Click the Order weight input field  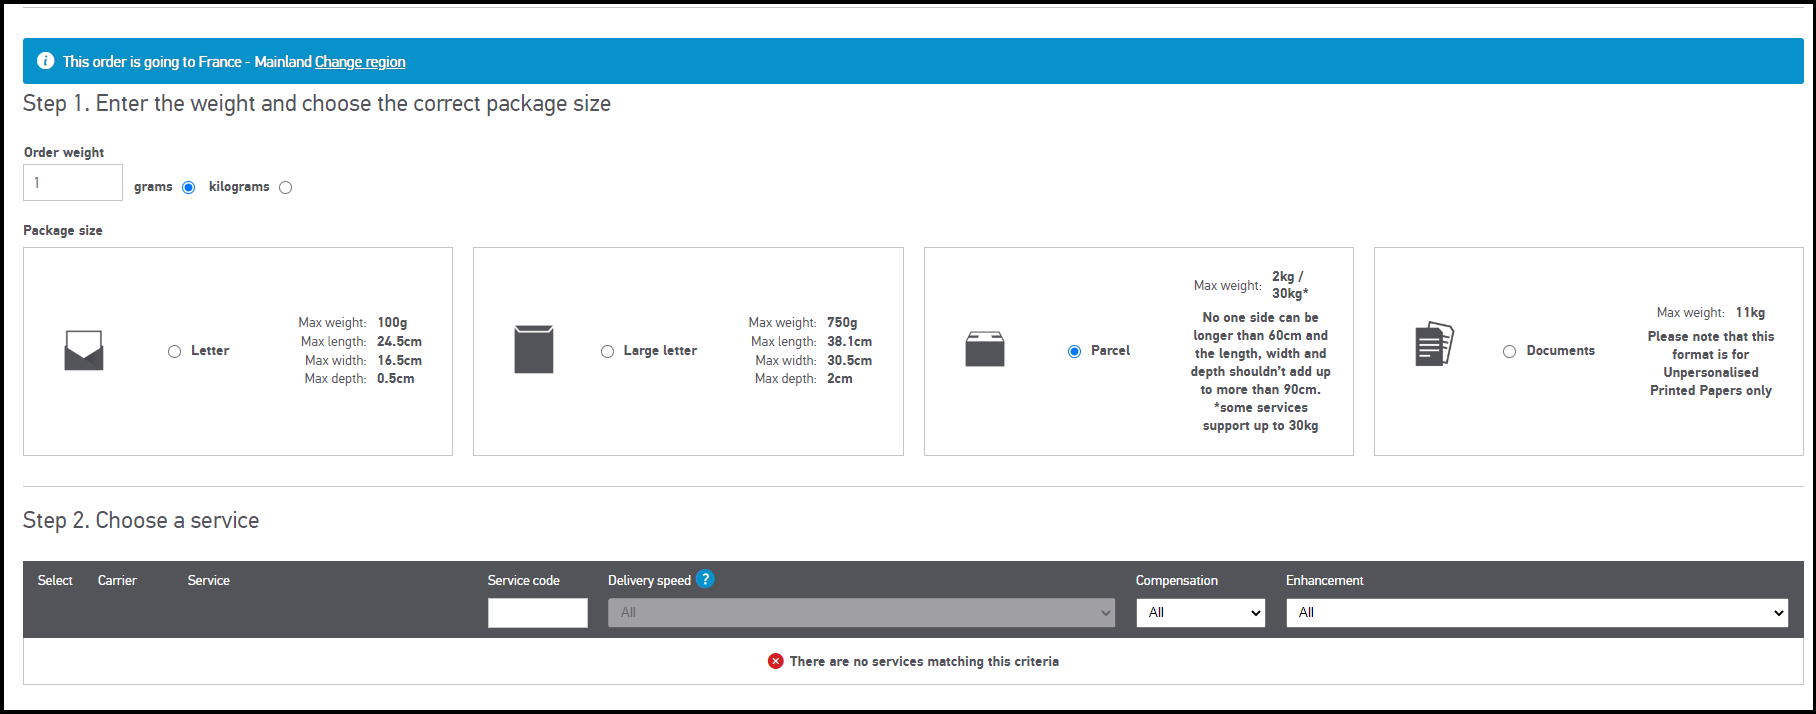[73, 183]
